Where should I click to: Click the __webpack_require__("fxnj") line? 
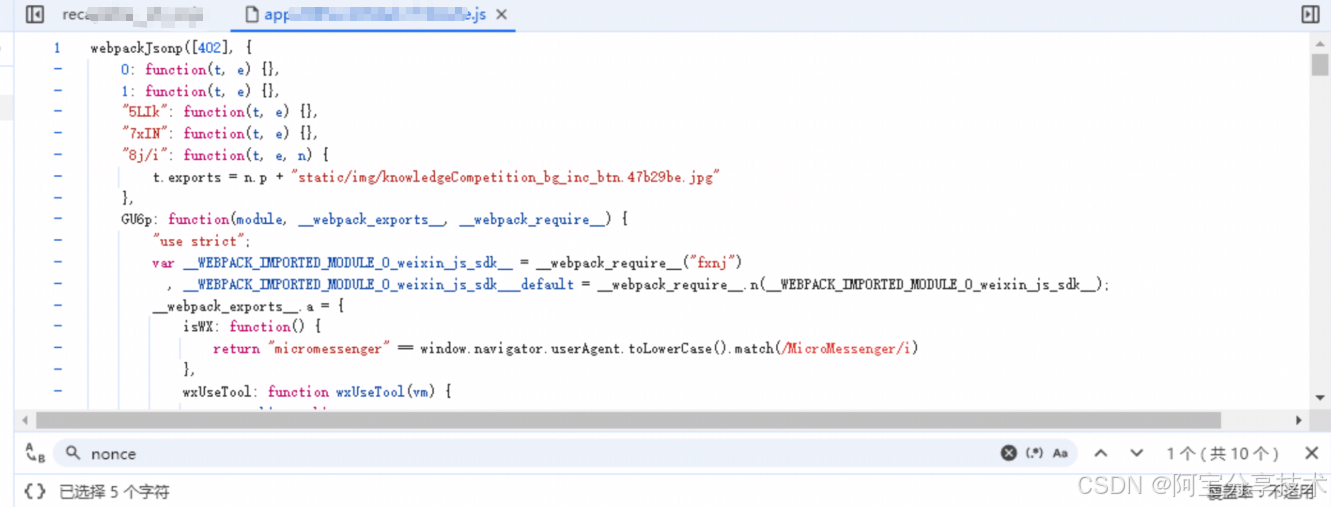pyautogui.click(x=446, y=263)
